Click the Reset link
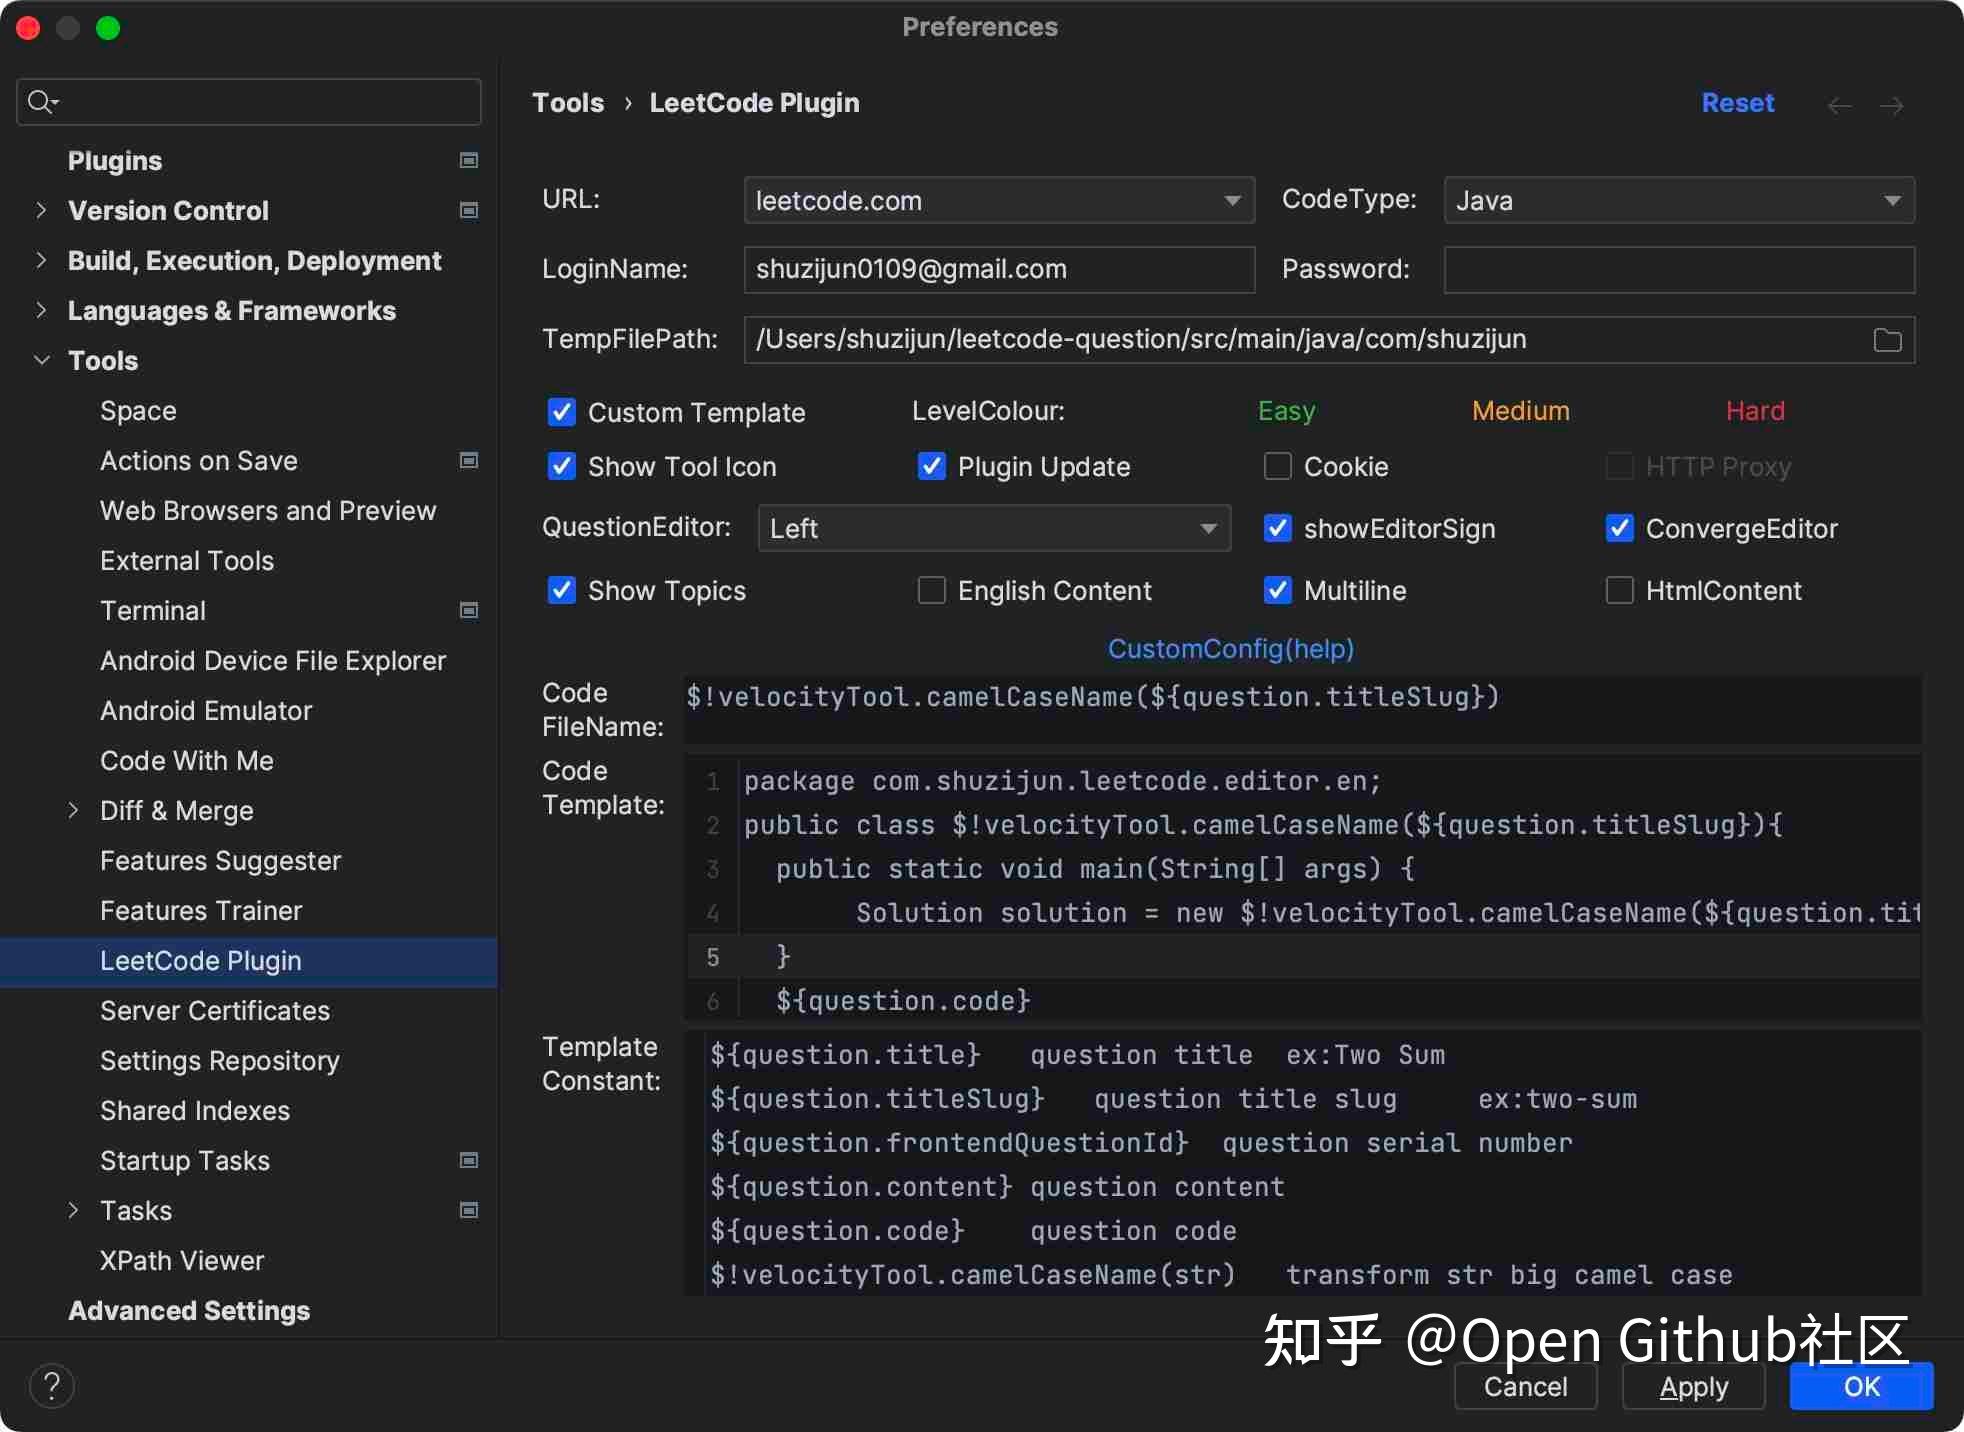 click(x=1738, y=102)
